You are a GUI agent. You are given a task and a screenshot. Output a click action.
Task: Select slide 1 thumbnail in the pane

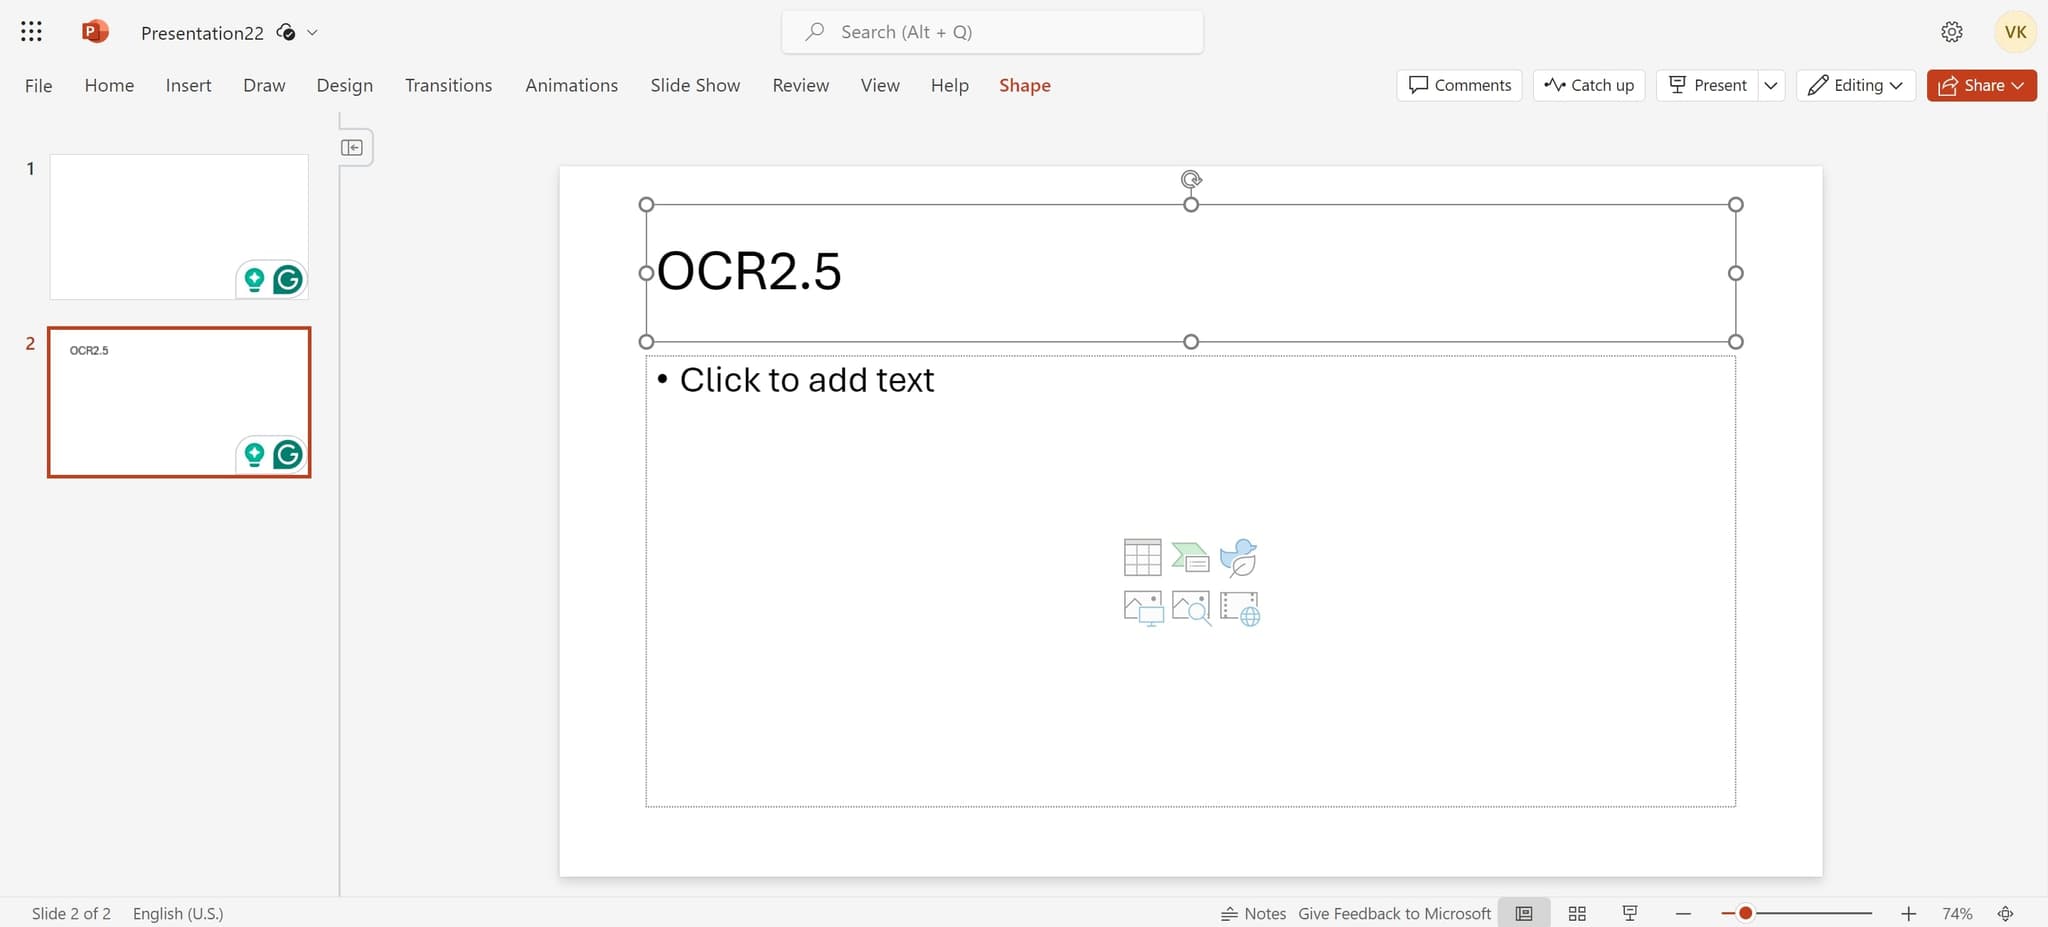point(178,226)
